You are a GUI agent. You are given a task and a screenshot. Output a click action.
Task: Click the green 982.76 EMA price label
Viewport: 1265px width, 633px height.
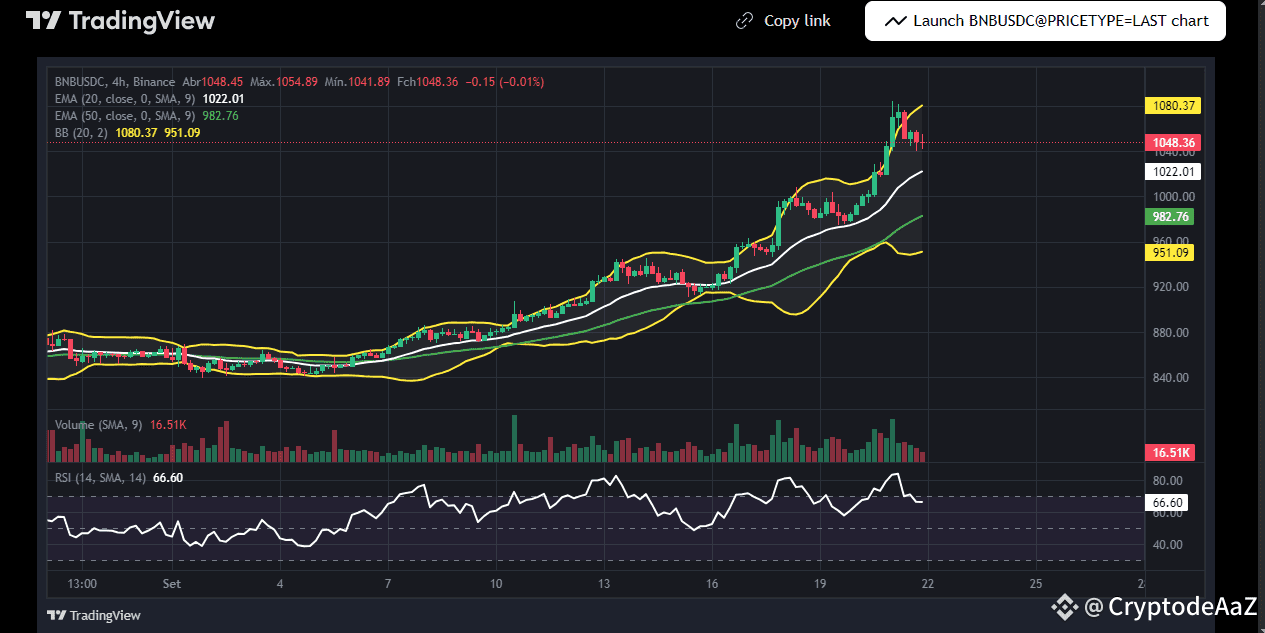[x=1170, y=217]
